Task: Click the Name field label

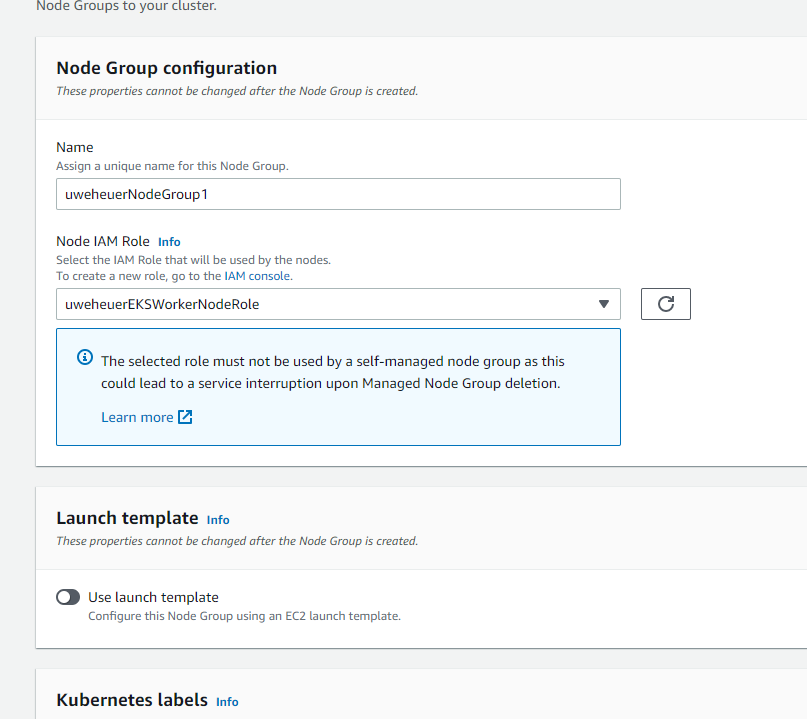Action: tap(75, 147)
